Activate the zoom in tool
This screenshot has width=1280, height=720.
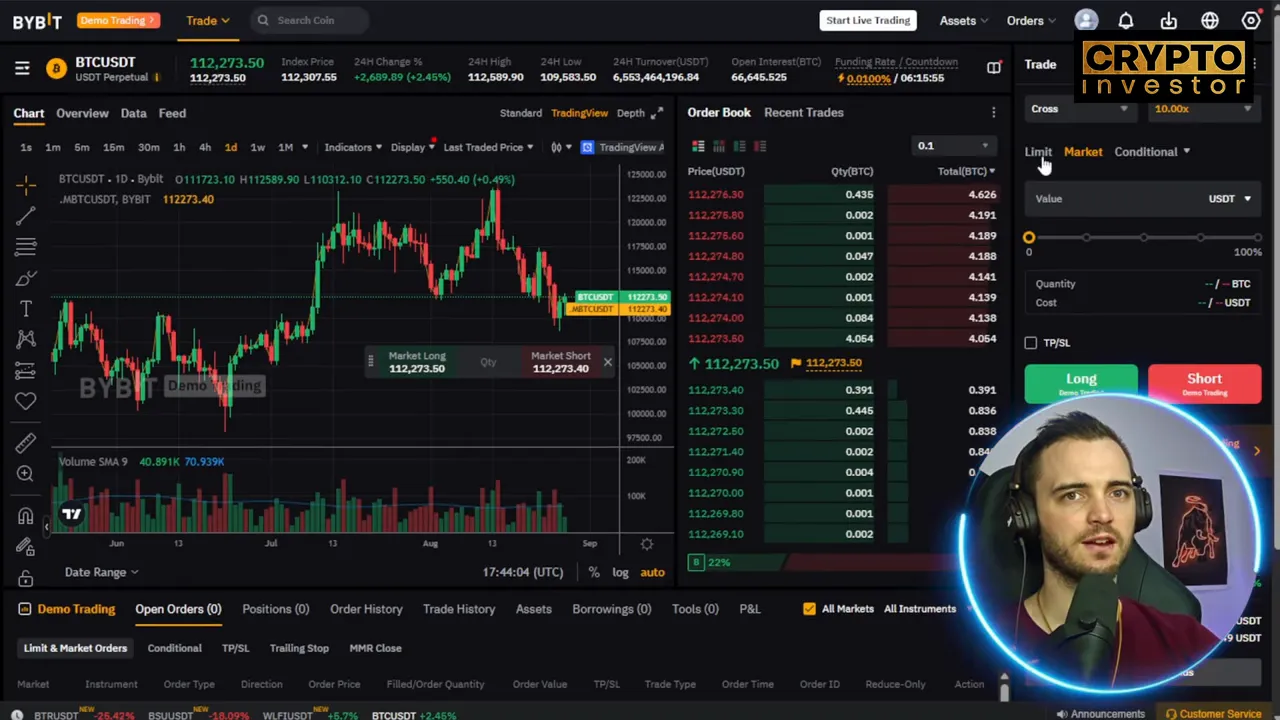click(26, 473)
